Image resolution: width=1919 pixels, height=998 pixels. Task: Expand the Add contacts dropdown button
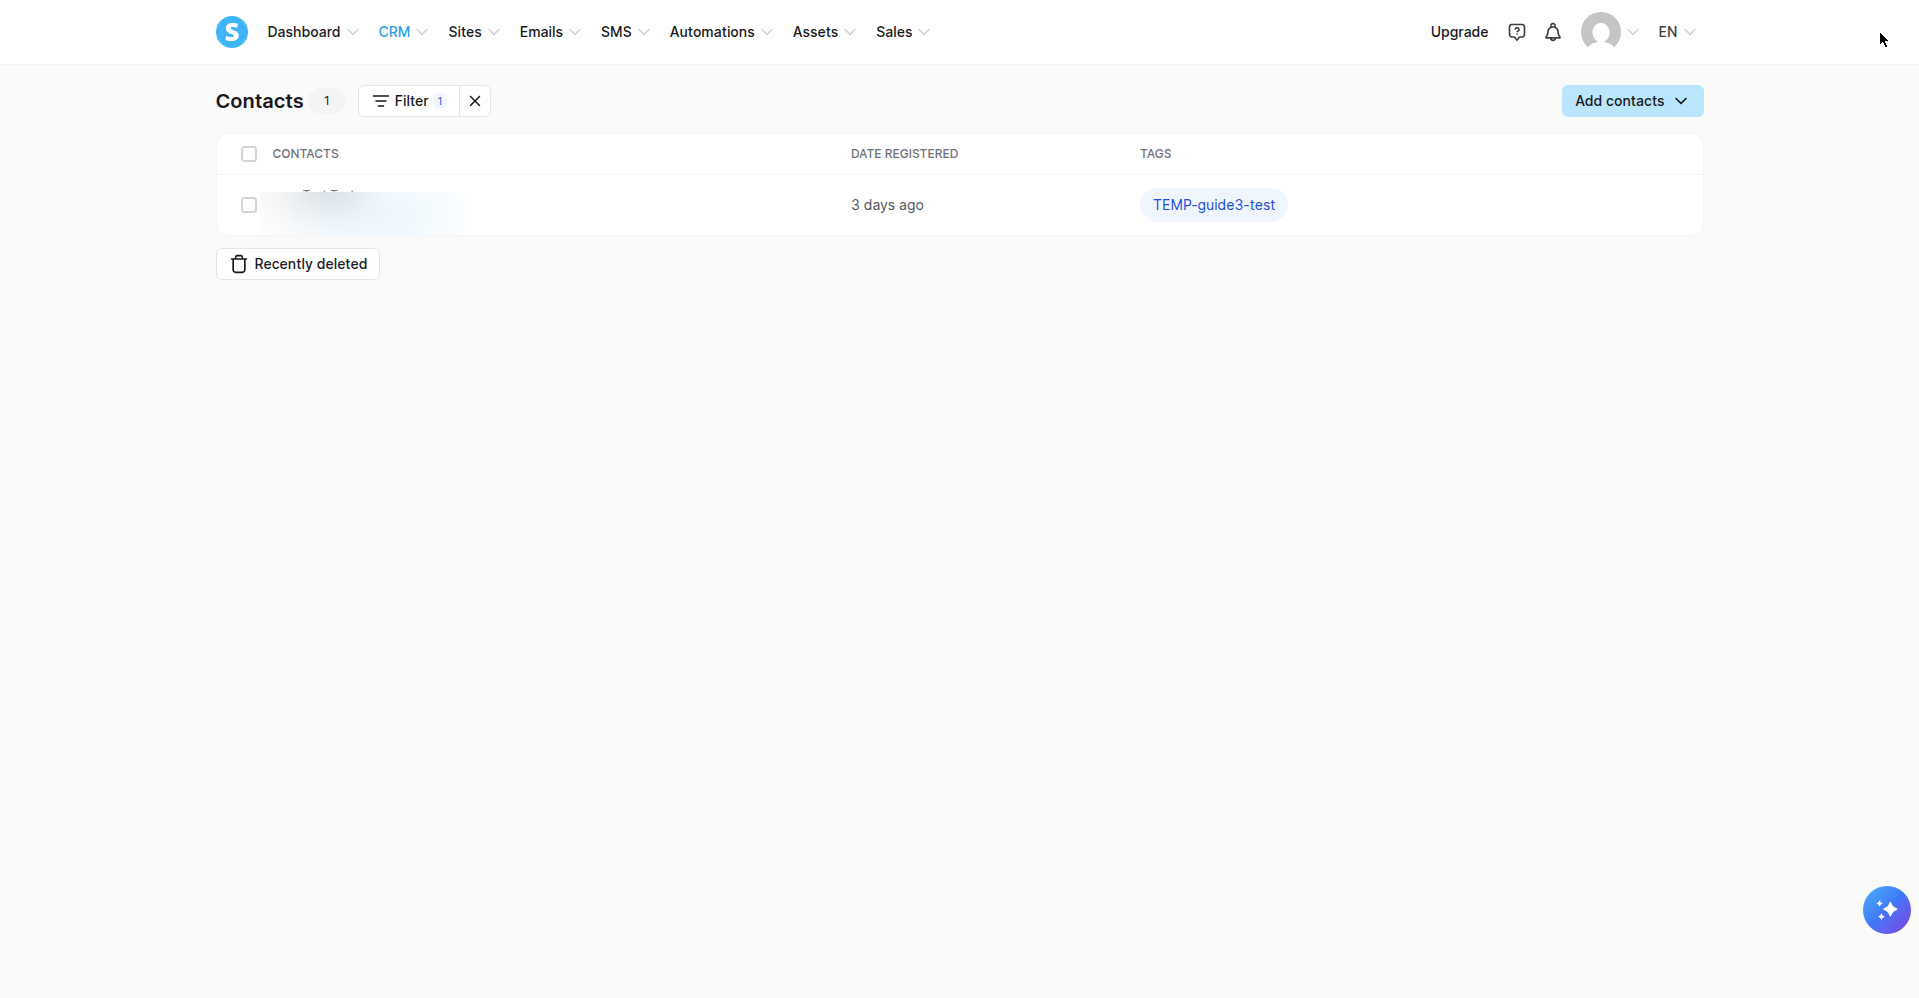[1632, 101]
